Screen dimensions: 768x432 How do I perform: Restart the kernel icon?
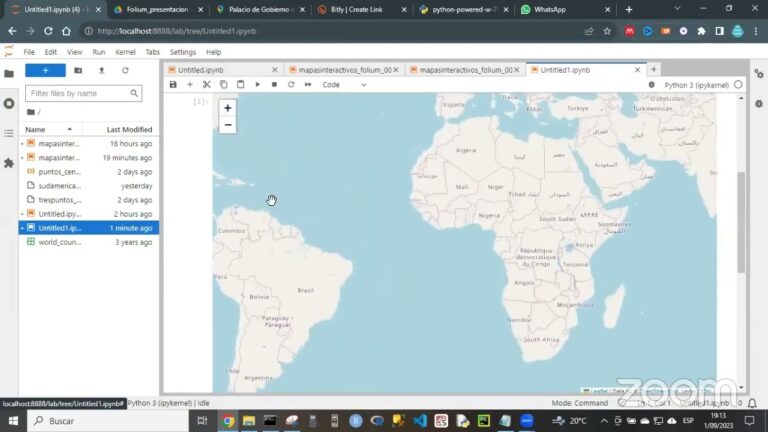coord(291,85)
